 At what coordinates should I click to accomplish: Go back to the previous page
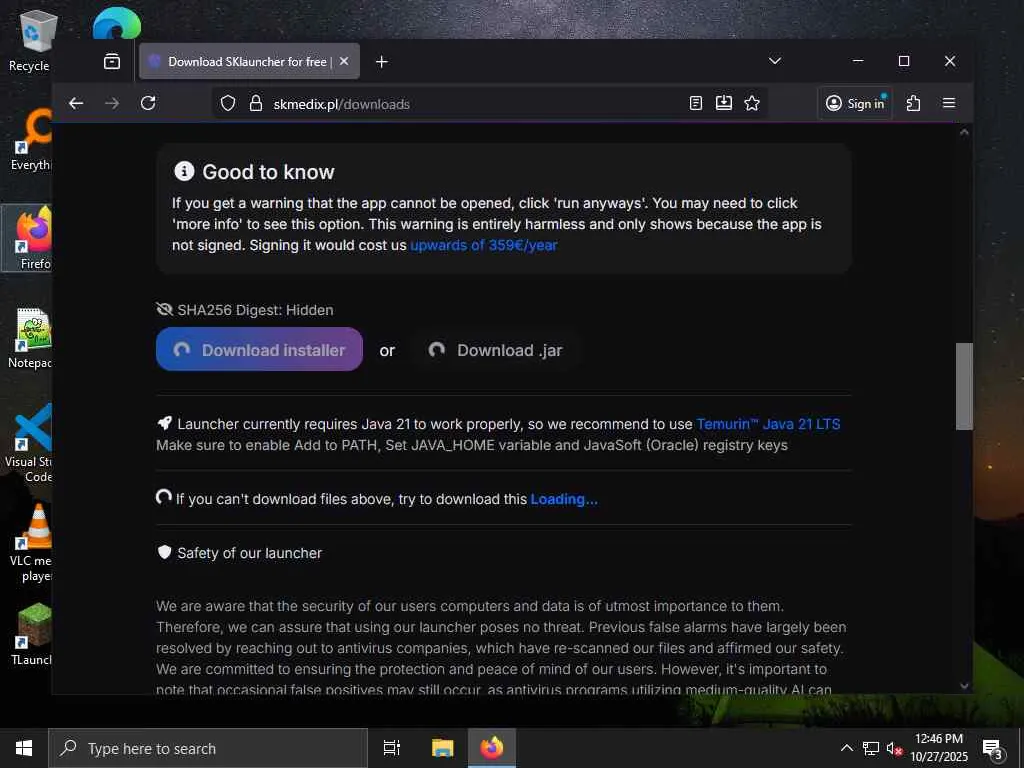pyautogui.click(x=76, y=103)
